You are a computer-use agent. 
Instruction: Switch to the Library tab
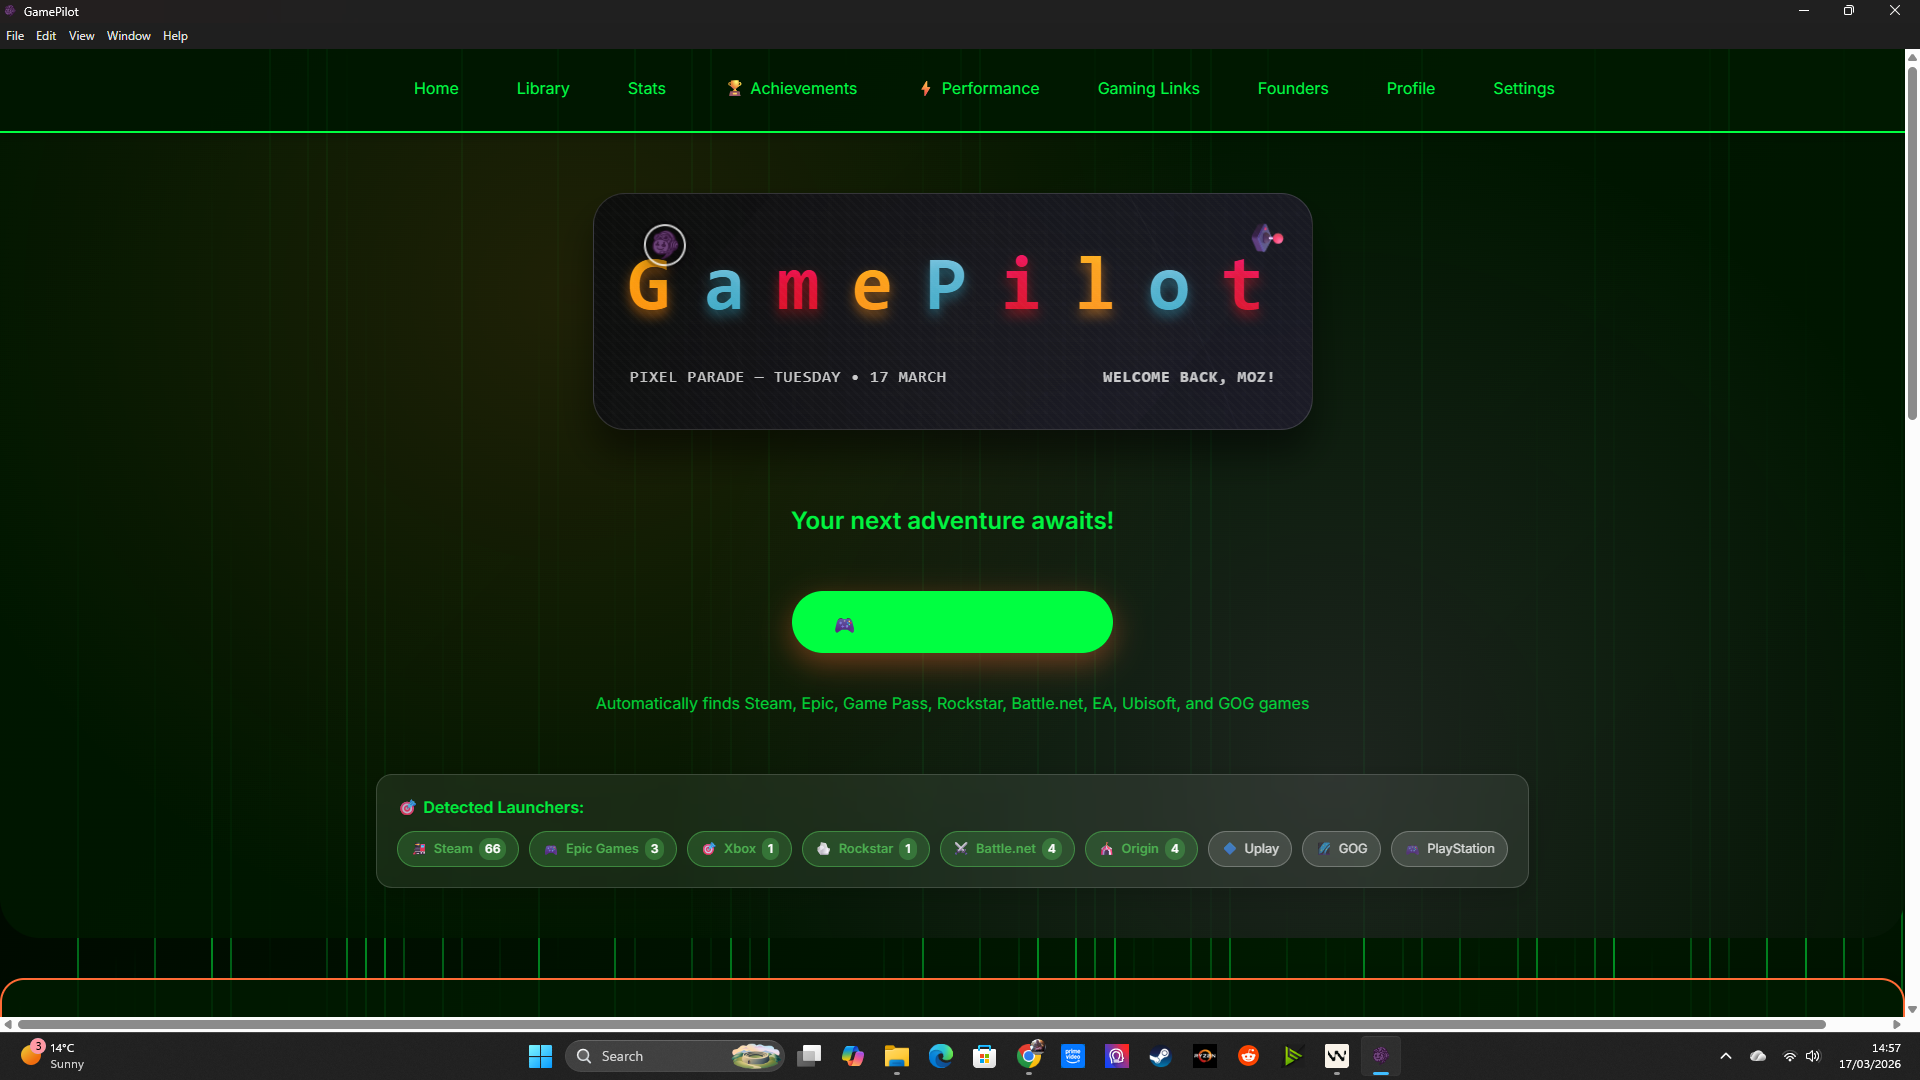[x=543, y=89]
